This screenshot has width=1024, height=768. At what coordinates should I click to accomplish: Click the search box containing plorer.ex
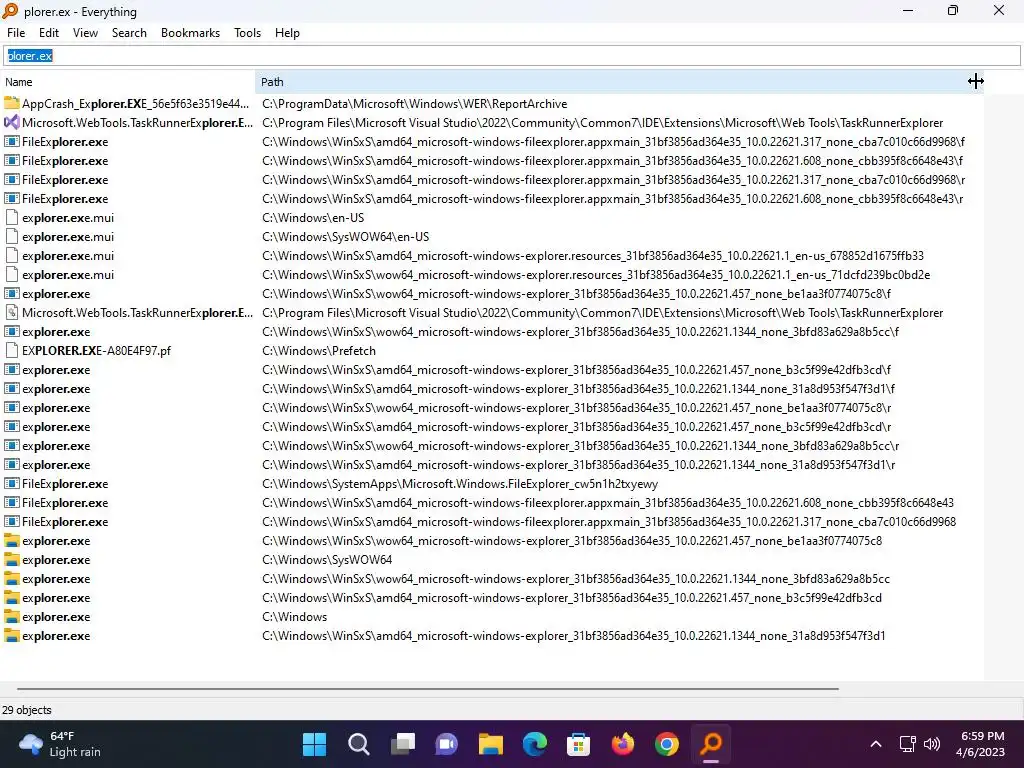tap(511, 56)
